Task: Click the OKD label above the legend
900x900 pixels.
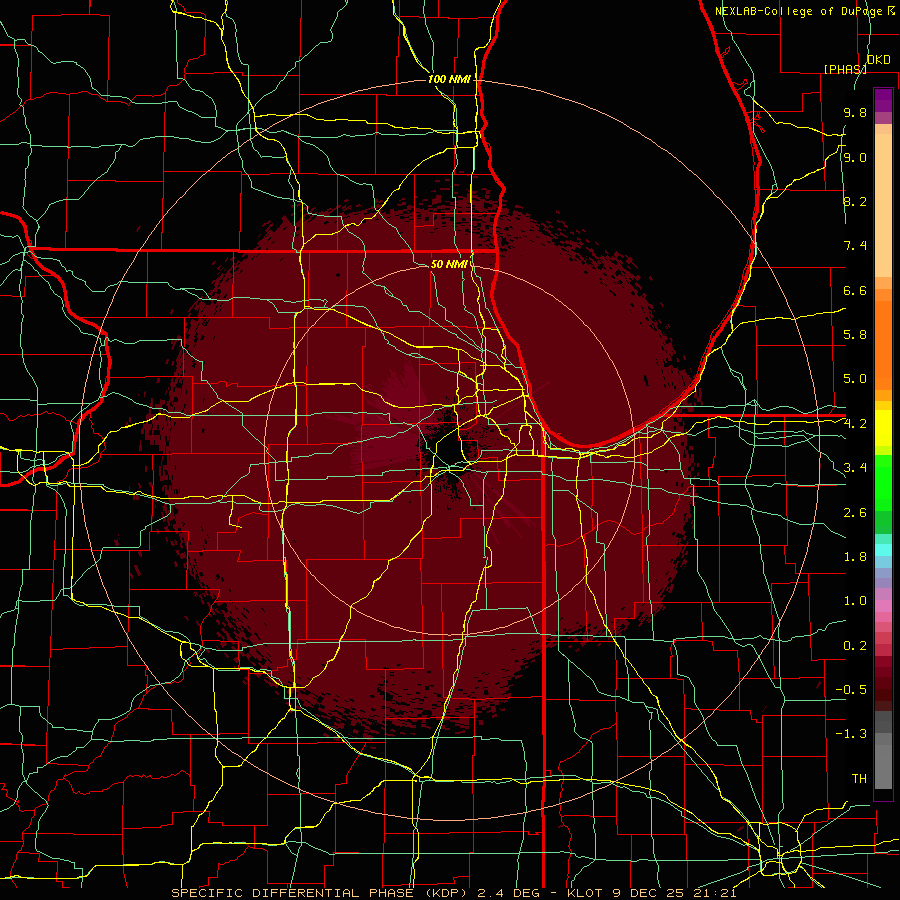Action: coord(879,60)
